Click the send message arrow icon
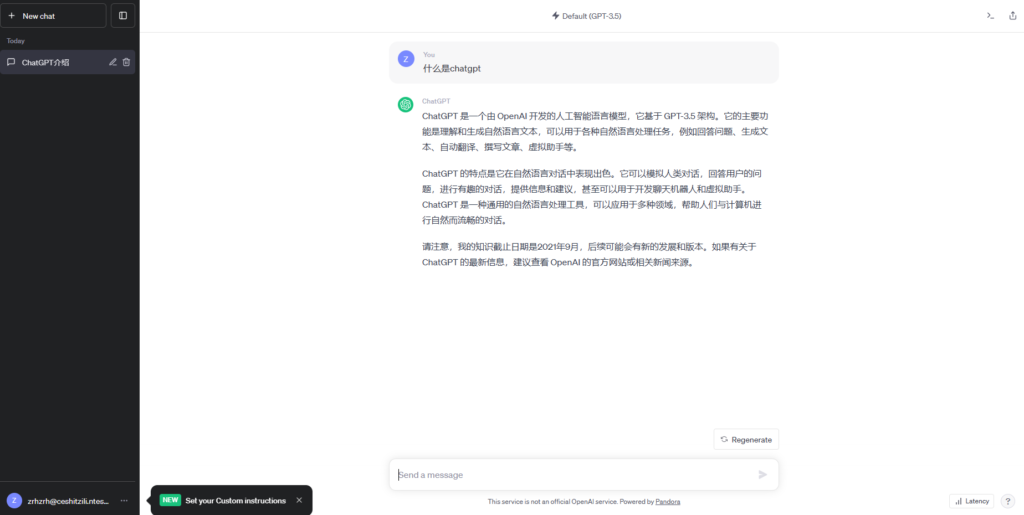This screenshot has width=1024, height=515. pos(763,474)
